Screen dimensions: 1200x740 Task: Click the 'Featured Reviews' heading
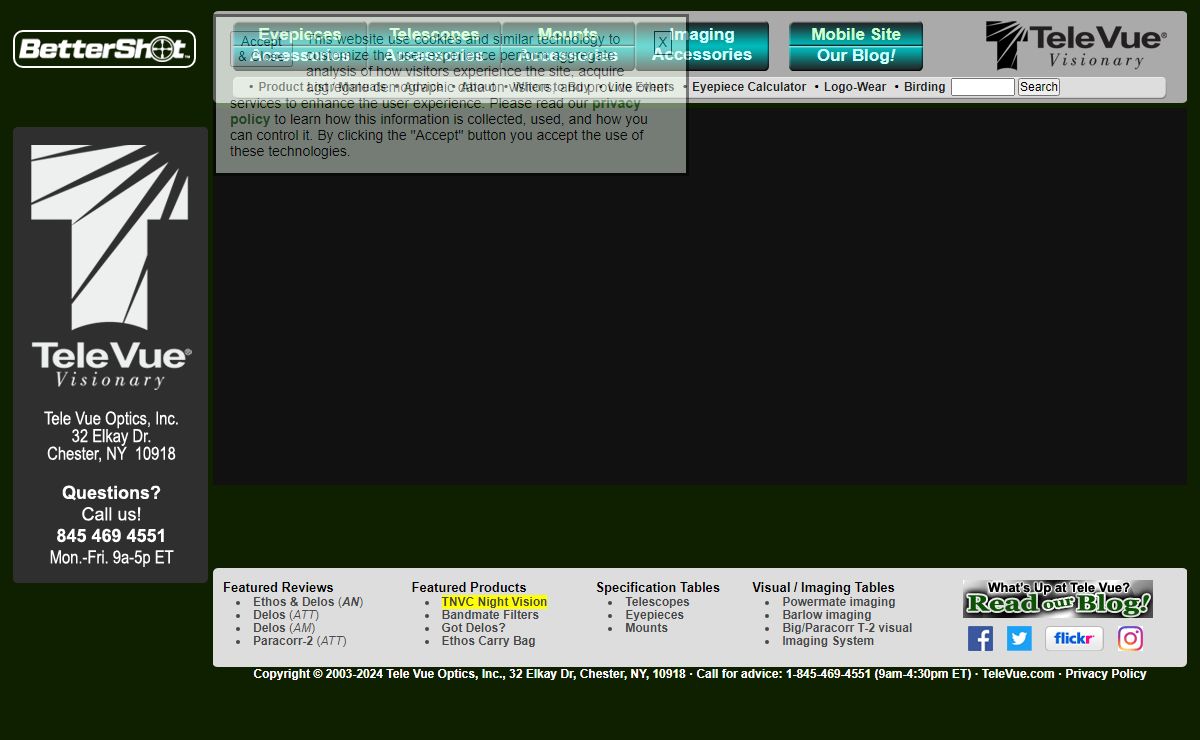tap(278, 588)
